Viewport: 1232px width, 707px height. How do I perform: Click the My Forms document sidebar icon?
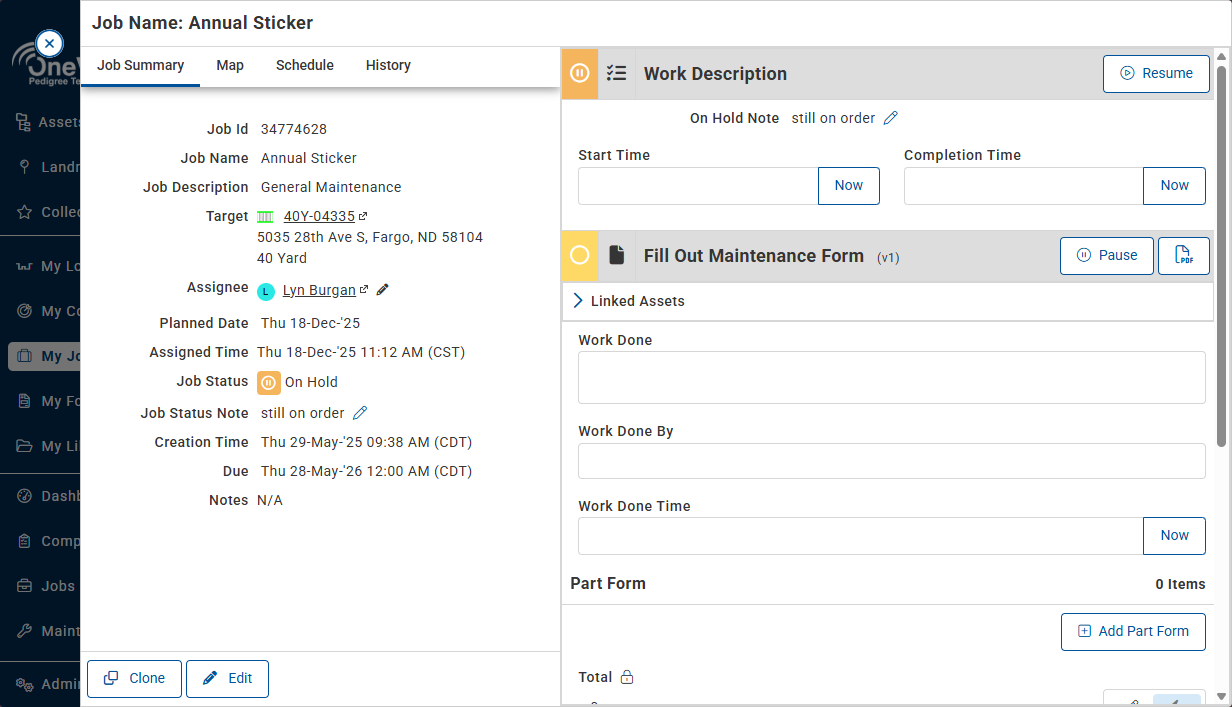24,401
